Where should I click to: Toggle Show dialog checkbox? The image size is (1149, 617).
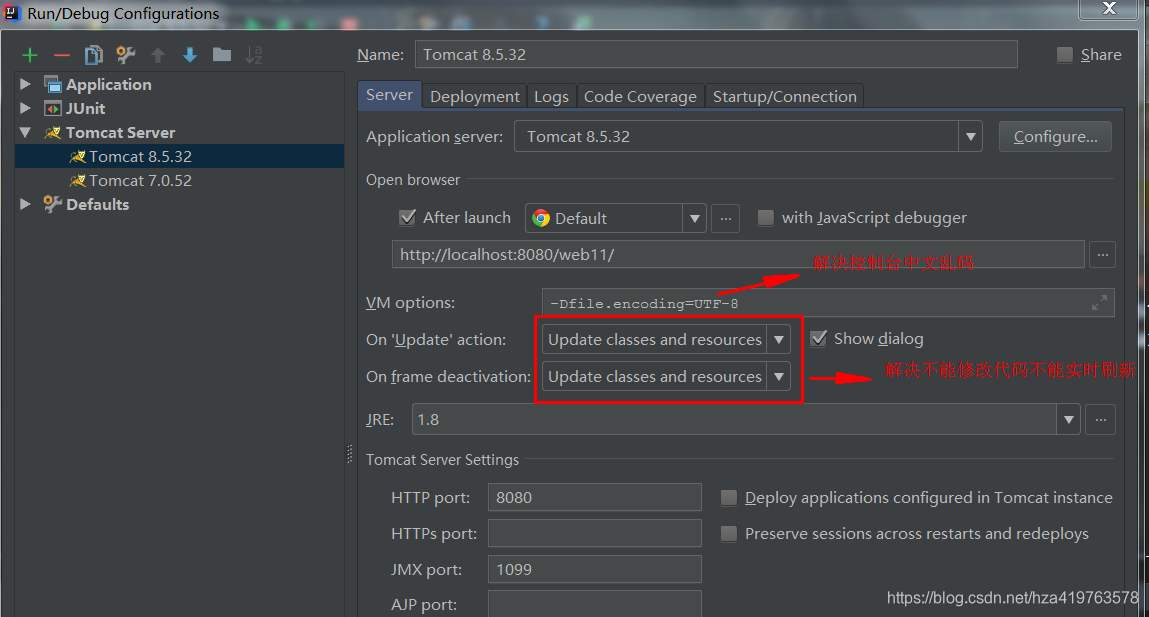click(819, 339)
